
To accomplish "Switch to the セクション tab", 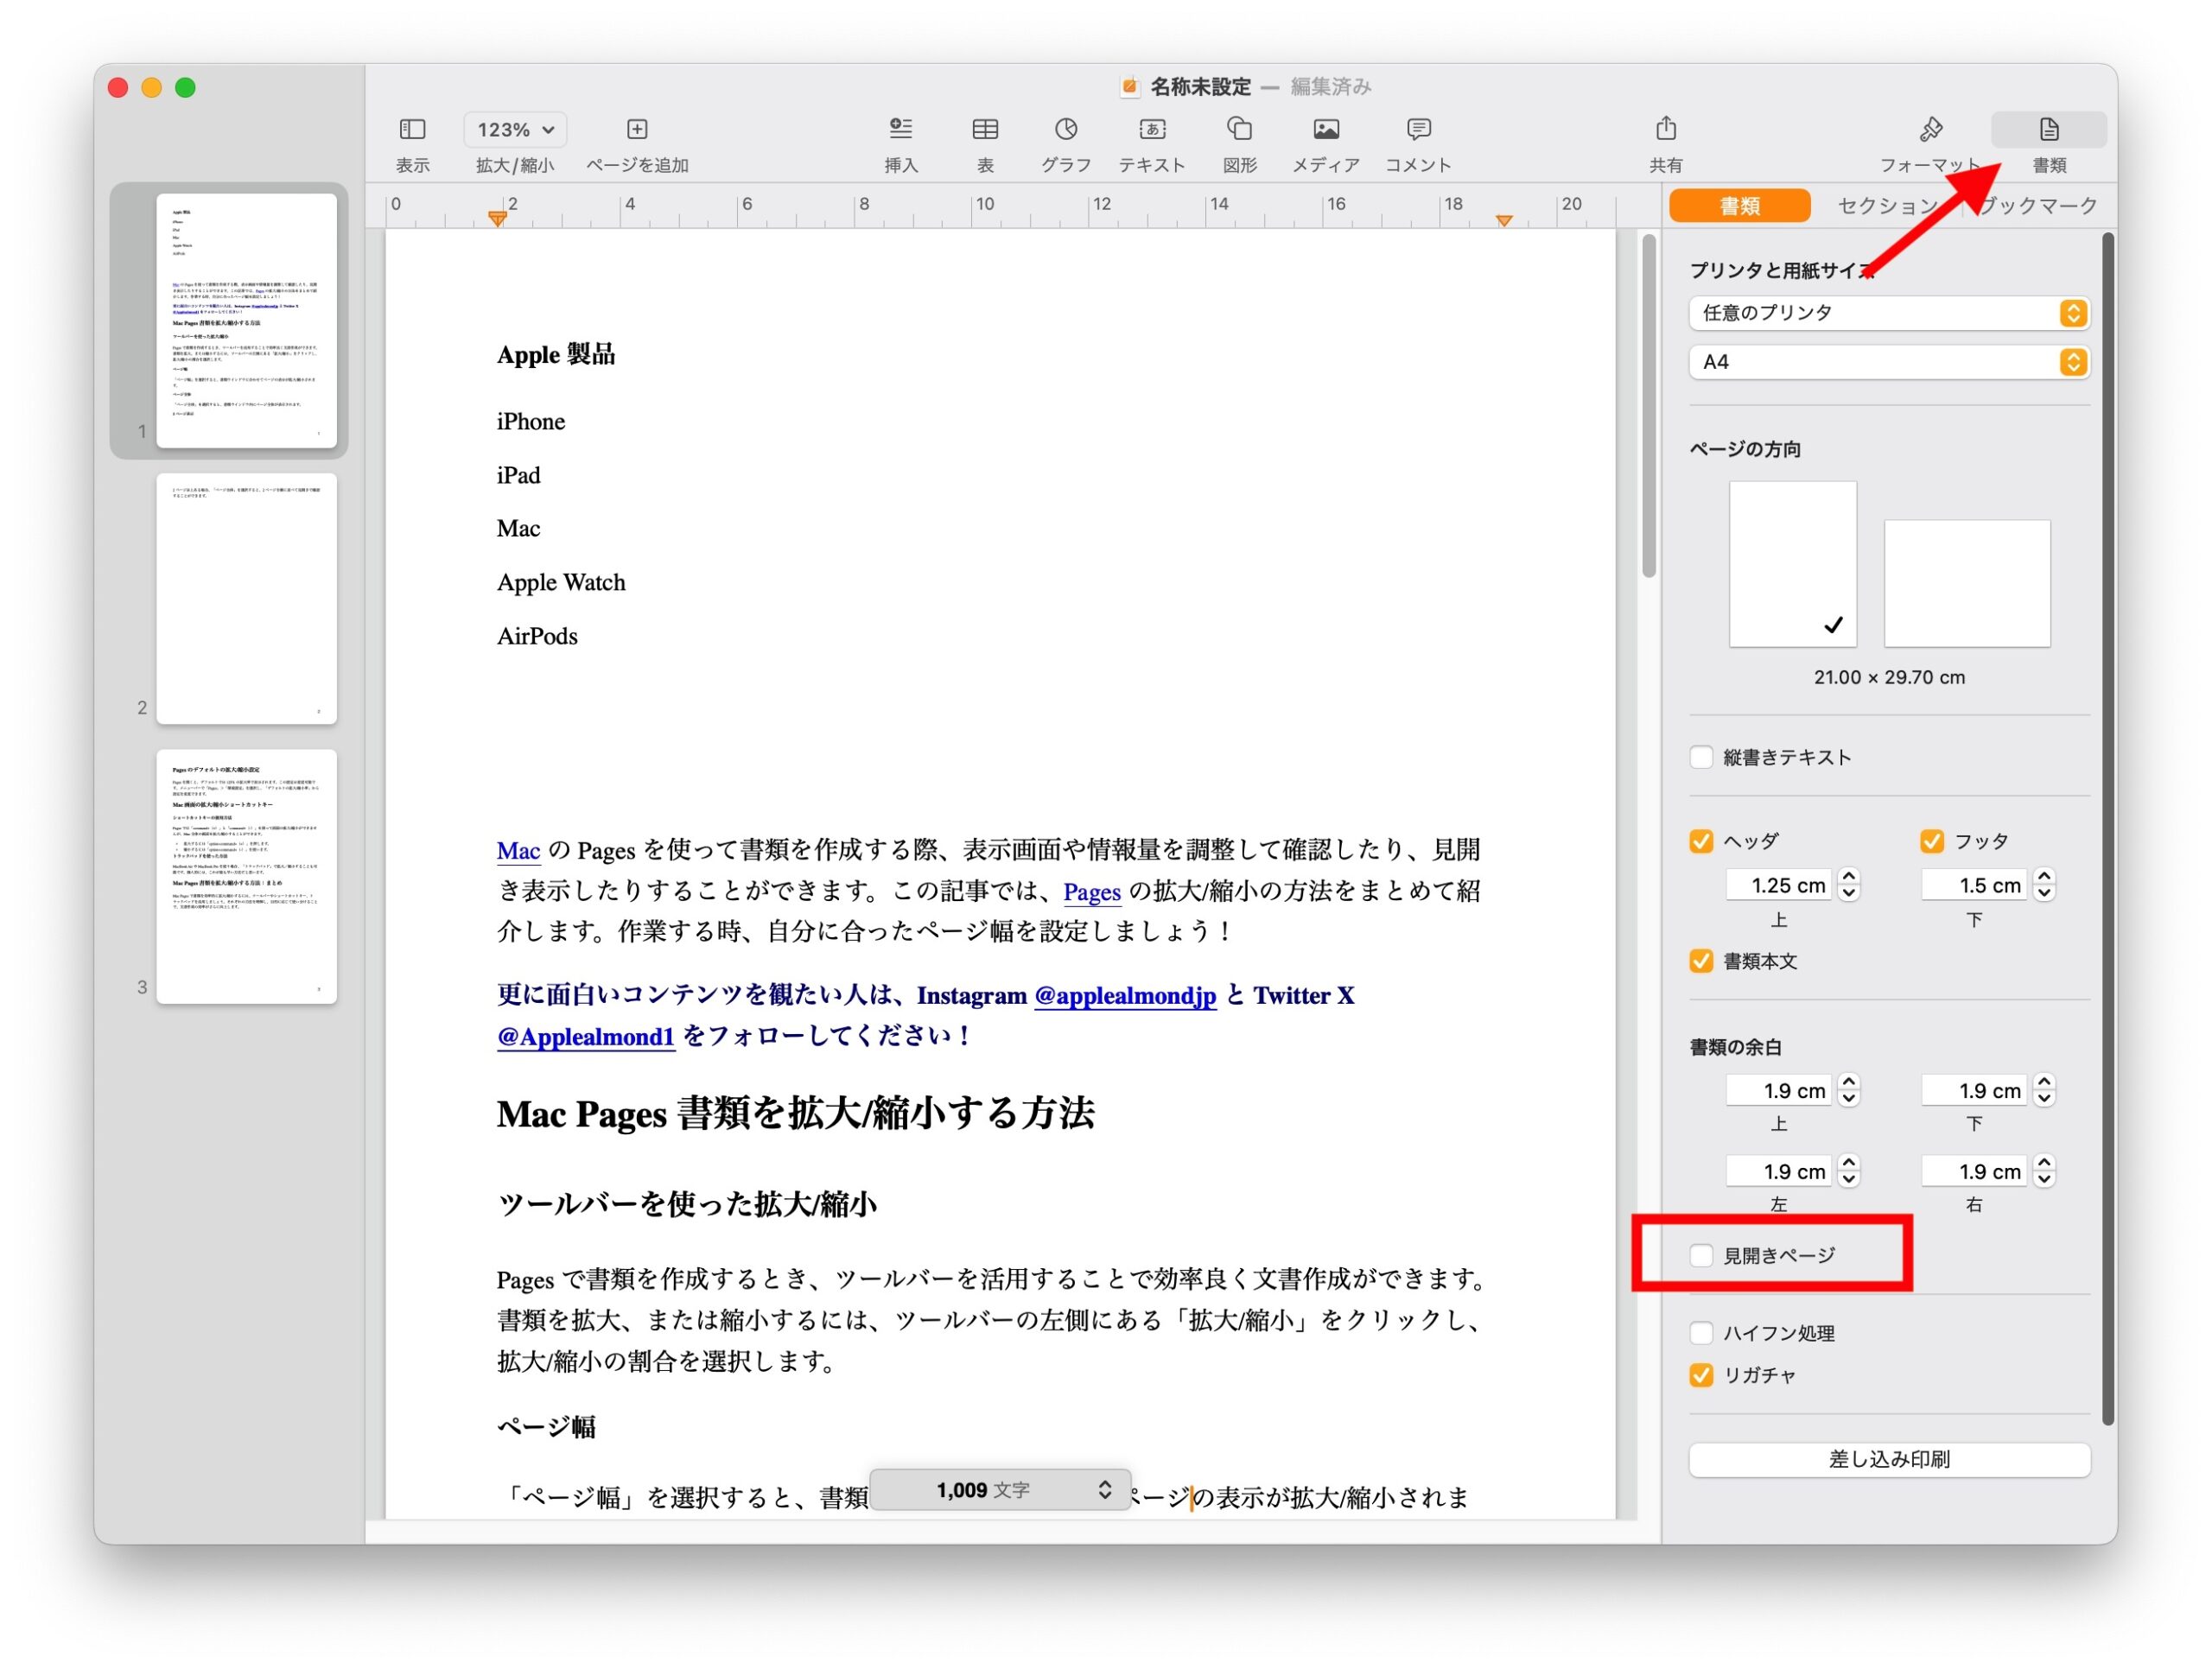I will pos(1886,206).
